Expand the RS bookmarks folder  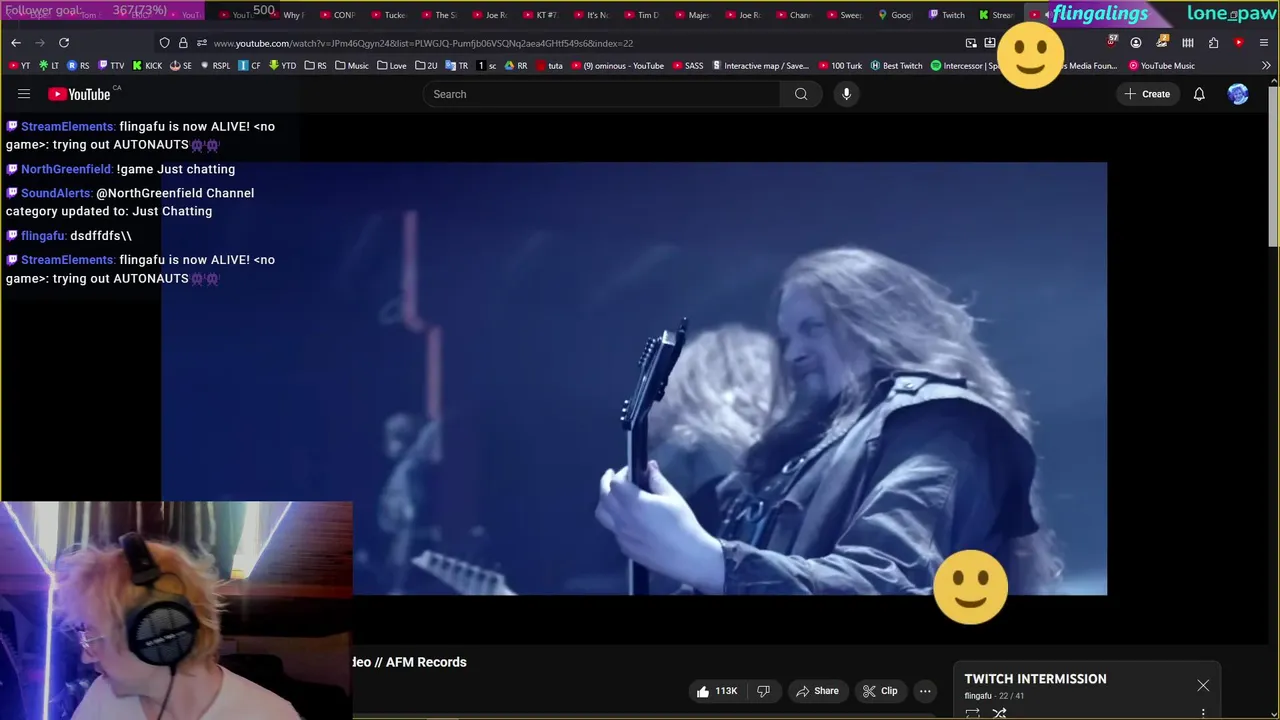(315, 66)
